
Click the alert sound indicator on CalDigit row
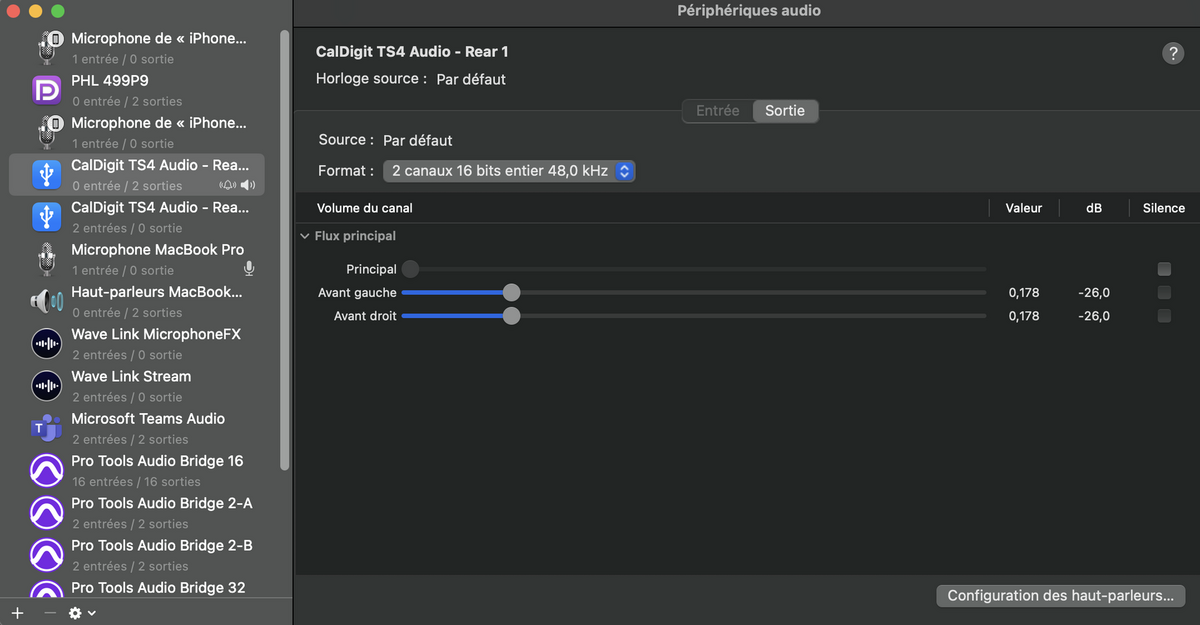(228, 186)
